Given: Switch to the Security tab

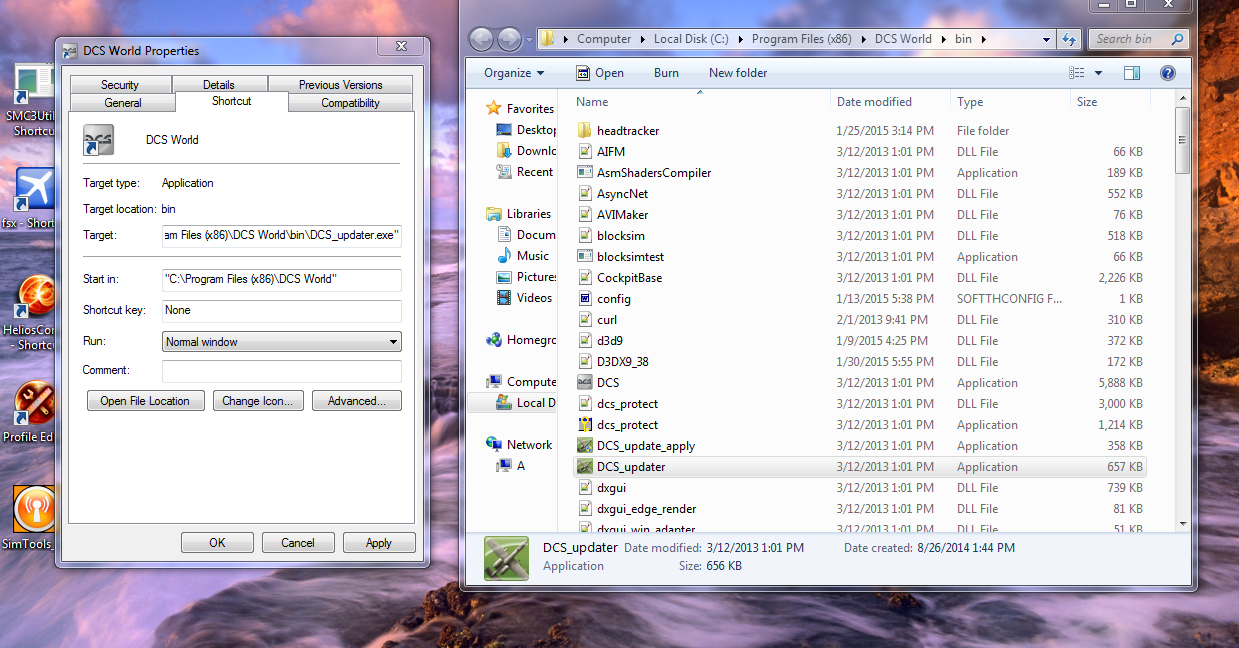Looking at the screenshot, I should coord(120,85).
